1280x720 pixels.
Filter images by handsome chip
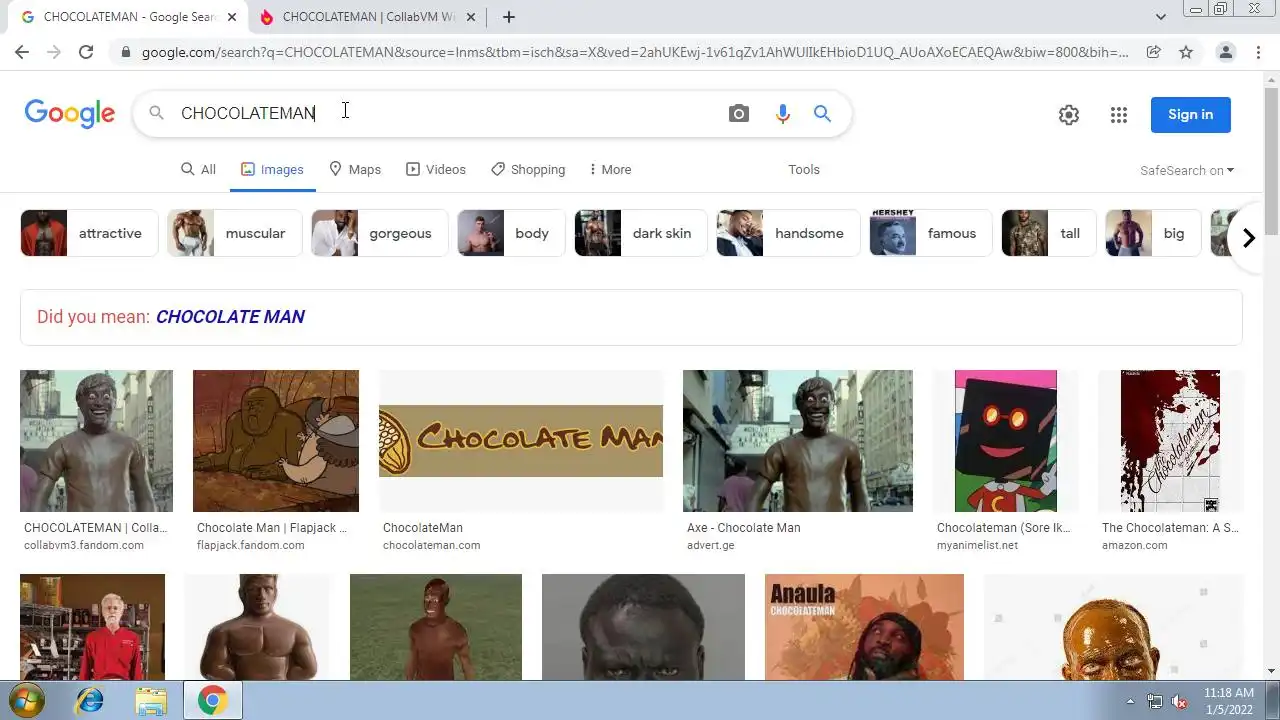tap(788, 233)
